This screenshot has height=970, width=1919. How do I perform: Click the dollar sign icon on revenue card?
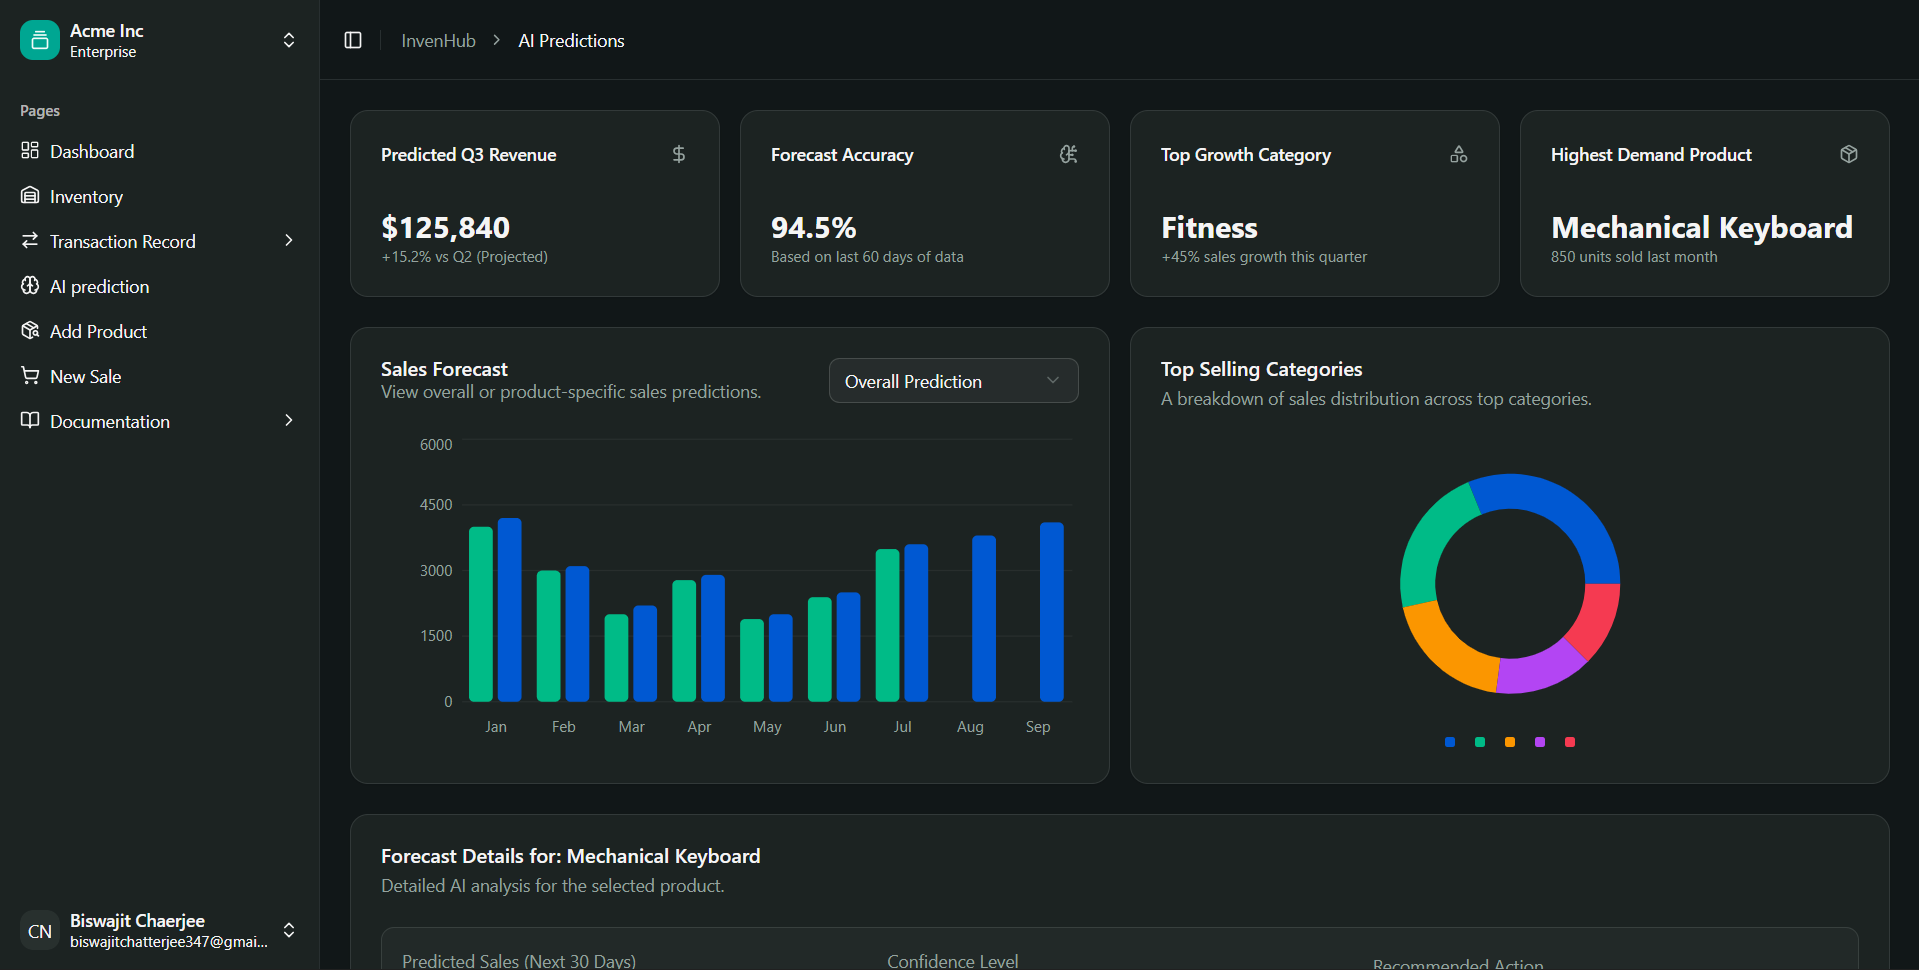click(x=679, y=154)
